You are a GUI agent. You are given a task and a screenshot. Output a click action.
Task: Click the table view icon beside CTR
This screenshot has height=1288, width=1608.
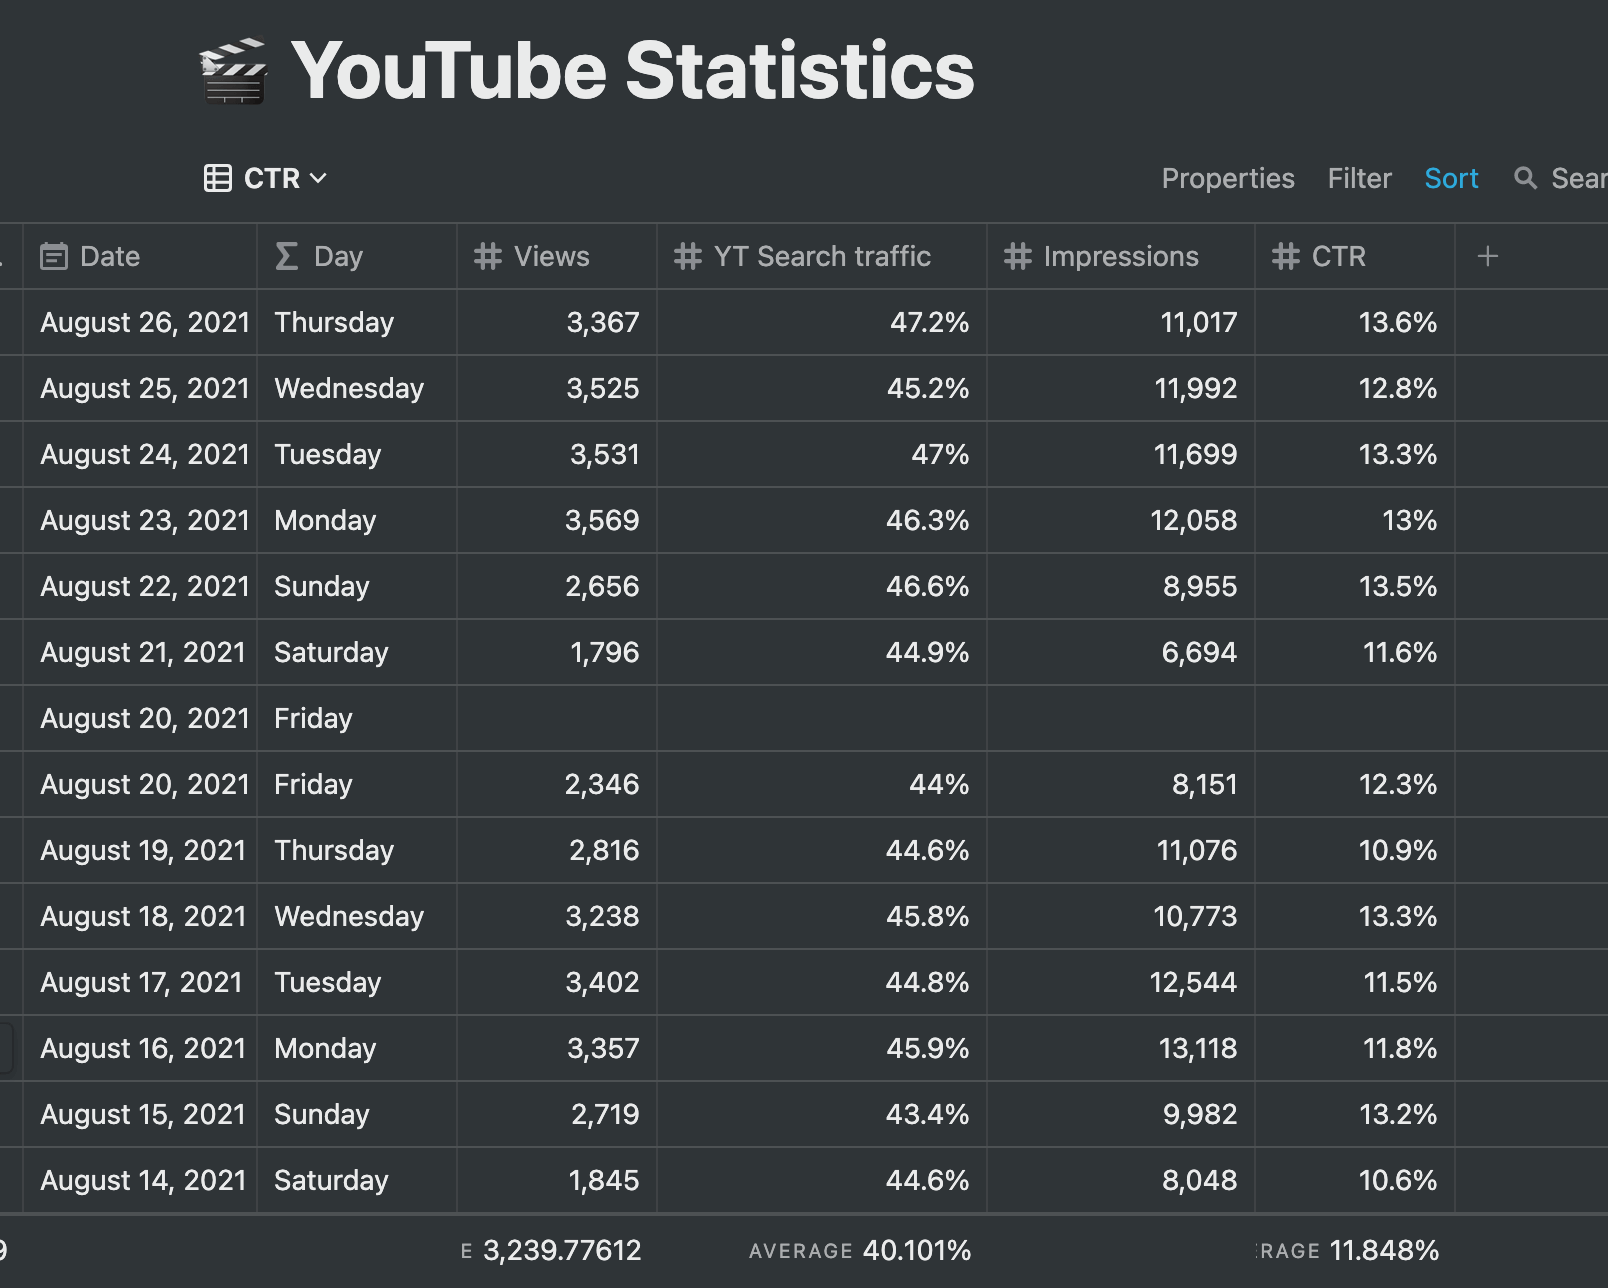click(218, 178)
